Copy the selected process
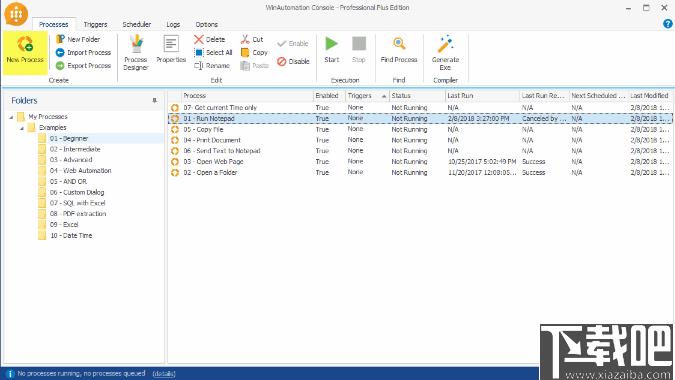 254,53
